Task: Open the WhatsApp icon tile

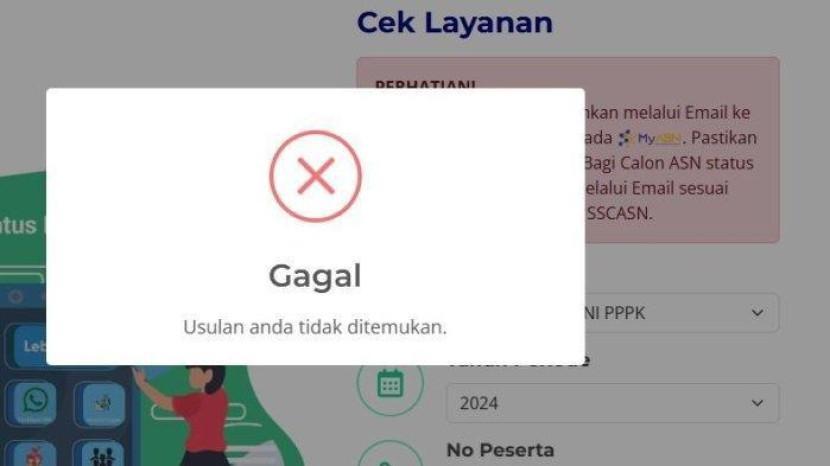Action: [x=34, y=404]
